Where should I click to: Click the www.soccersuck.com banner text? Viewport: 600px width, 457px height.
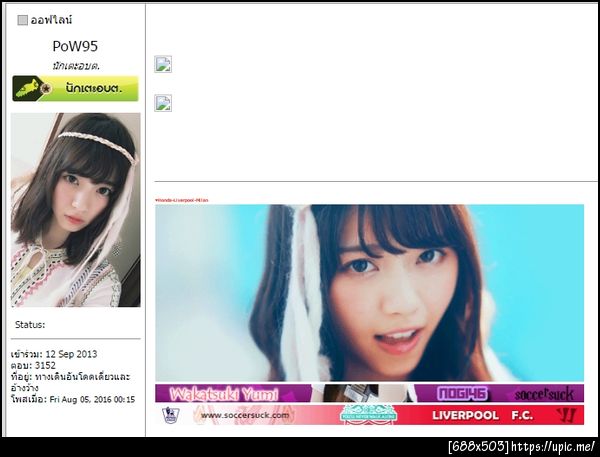[x=245, y=415]
